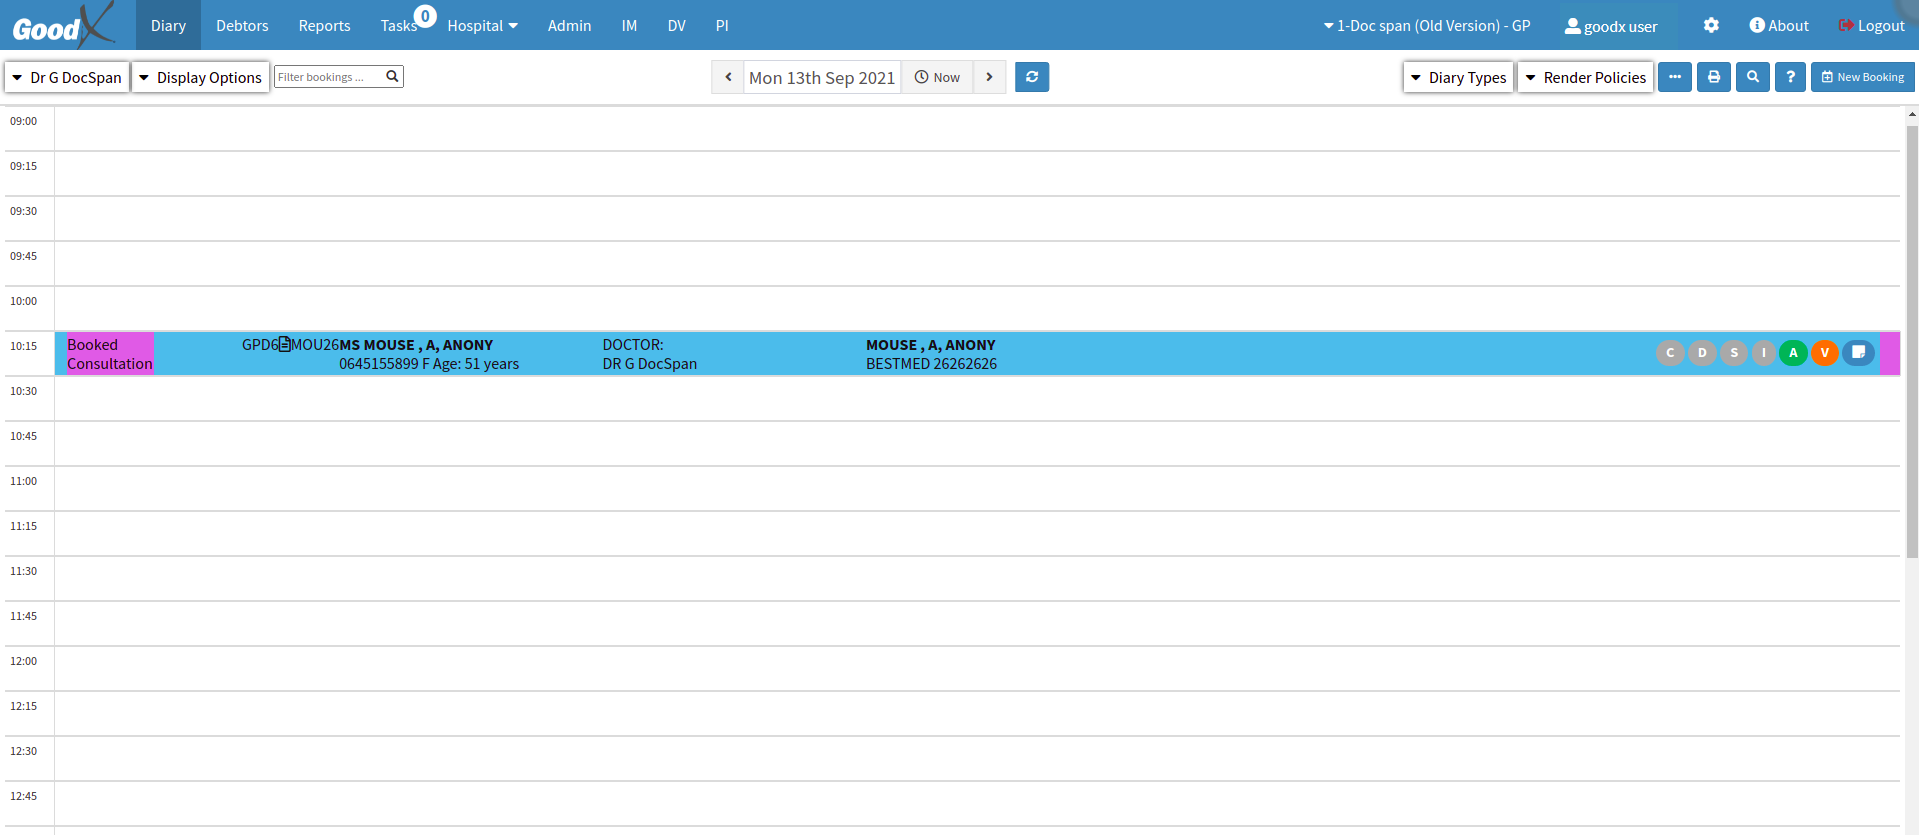Click the Filter bookings input field
Image resolution: width=1919 pixels, height=835 pixels.
(328, 77)
